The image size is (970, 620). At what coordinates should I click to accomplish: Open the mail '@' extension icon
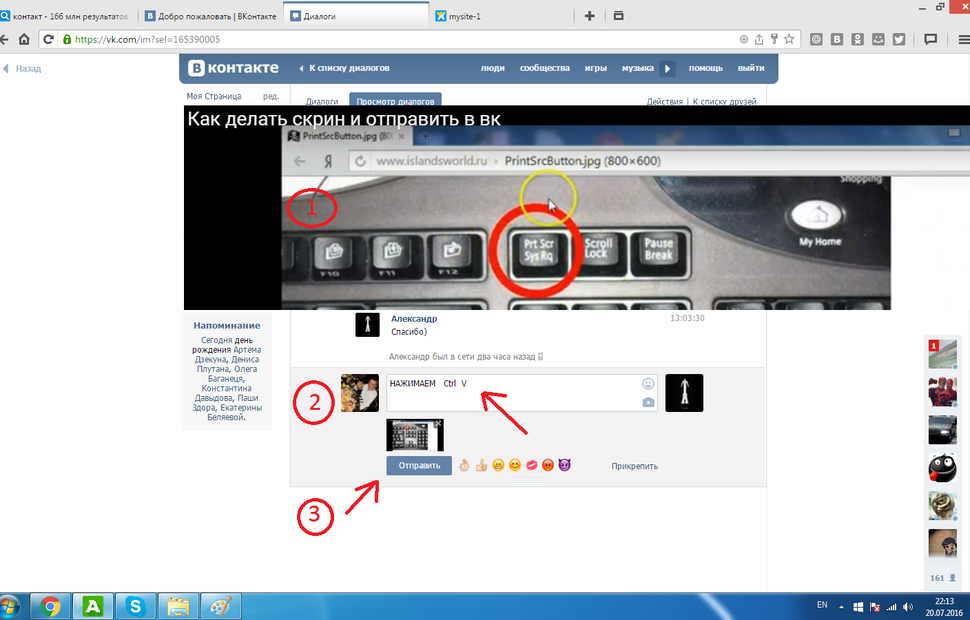click(x=817, y=40)
